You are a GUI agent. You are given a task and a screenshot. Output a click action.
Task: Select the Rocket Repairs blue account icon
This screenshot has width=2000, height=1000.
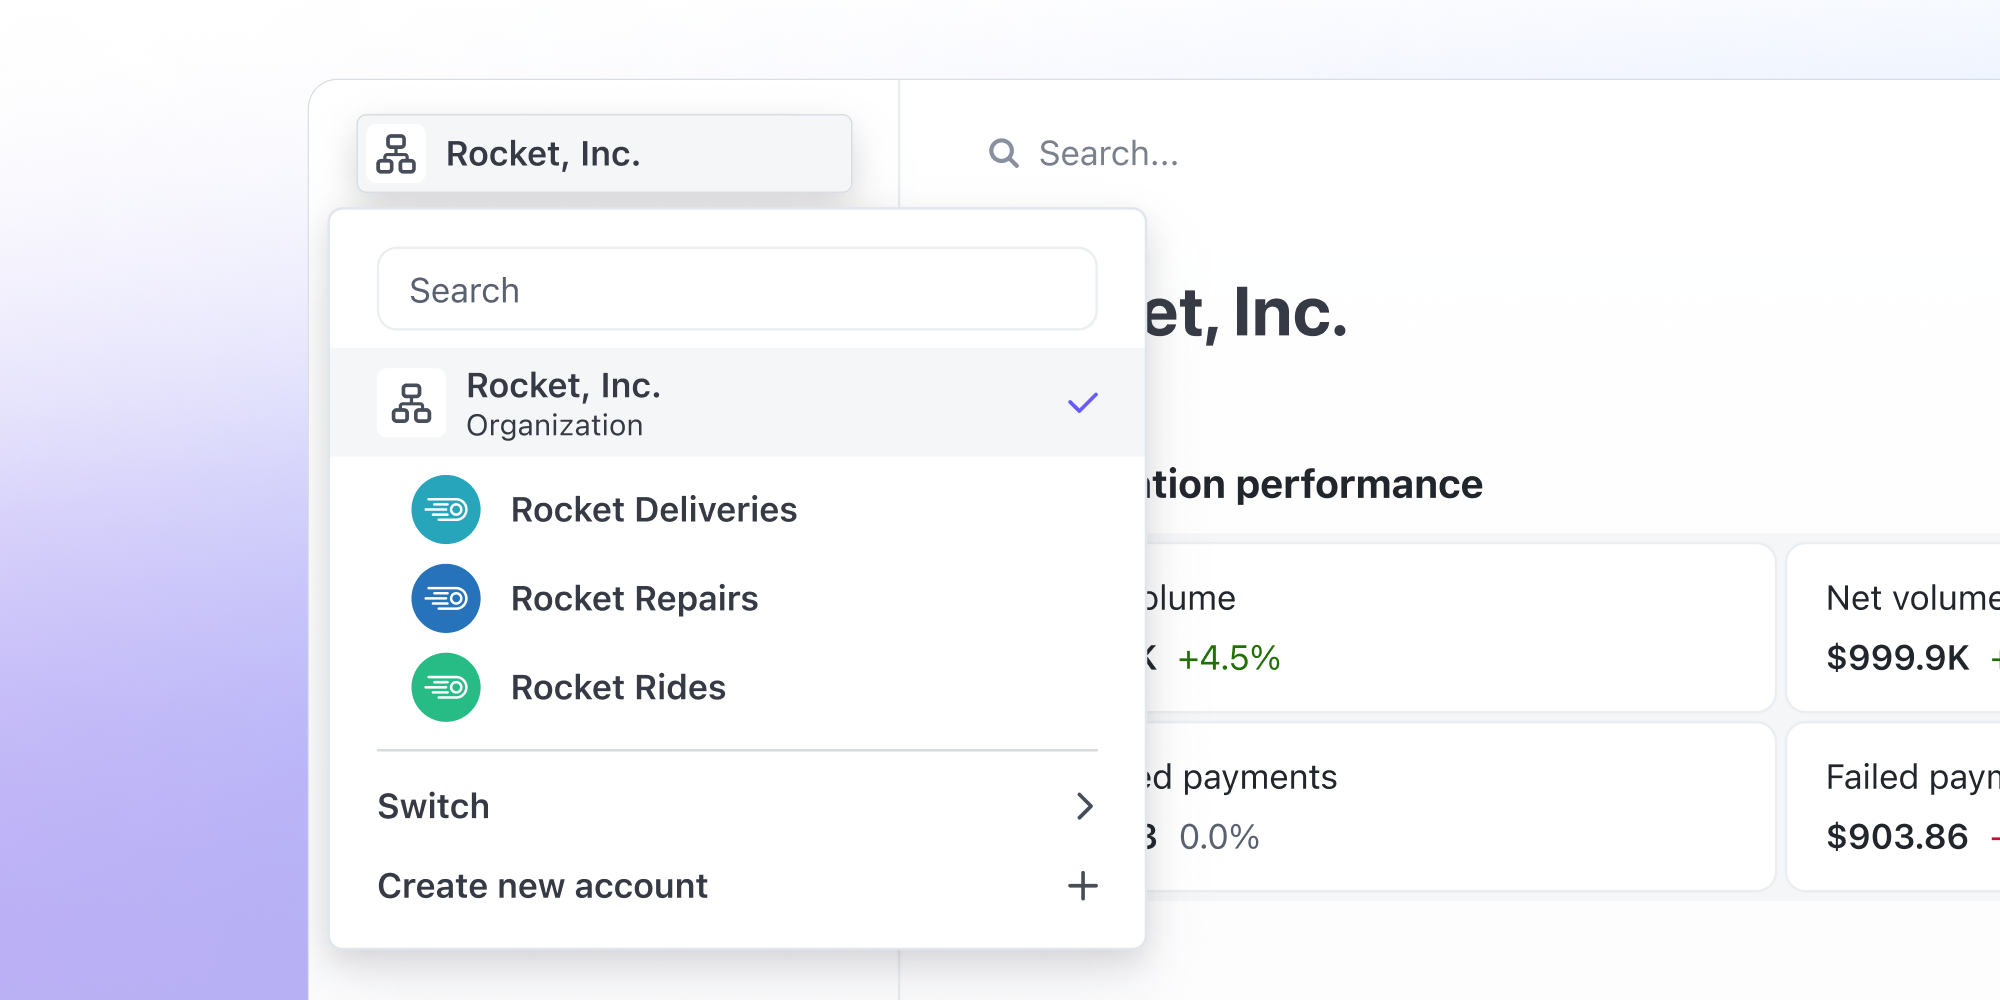(446, 598)
